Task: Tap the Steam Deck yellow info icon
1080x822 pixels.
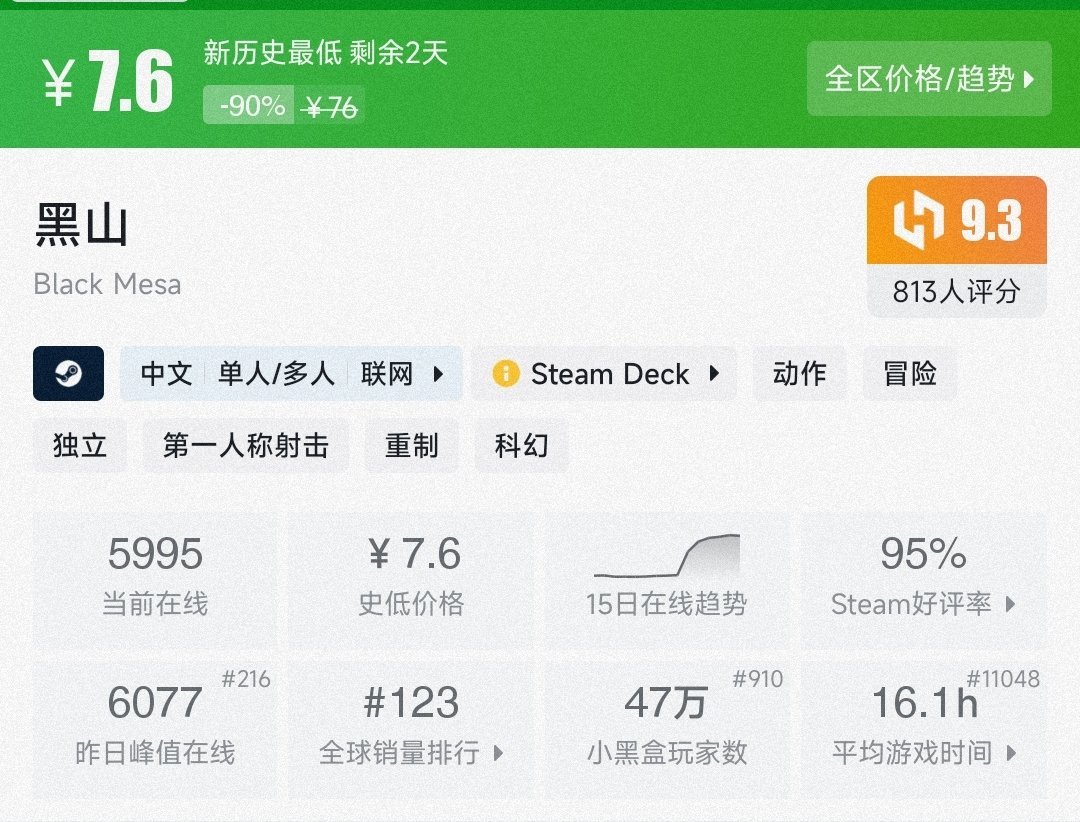Action: [506, 374]
